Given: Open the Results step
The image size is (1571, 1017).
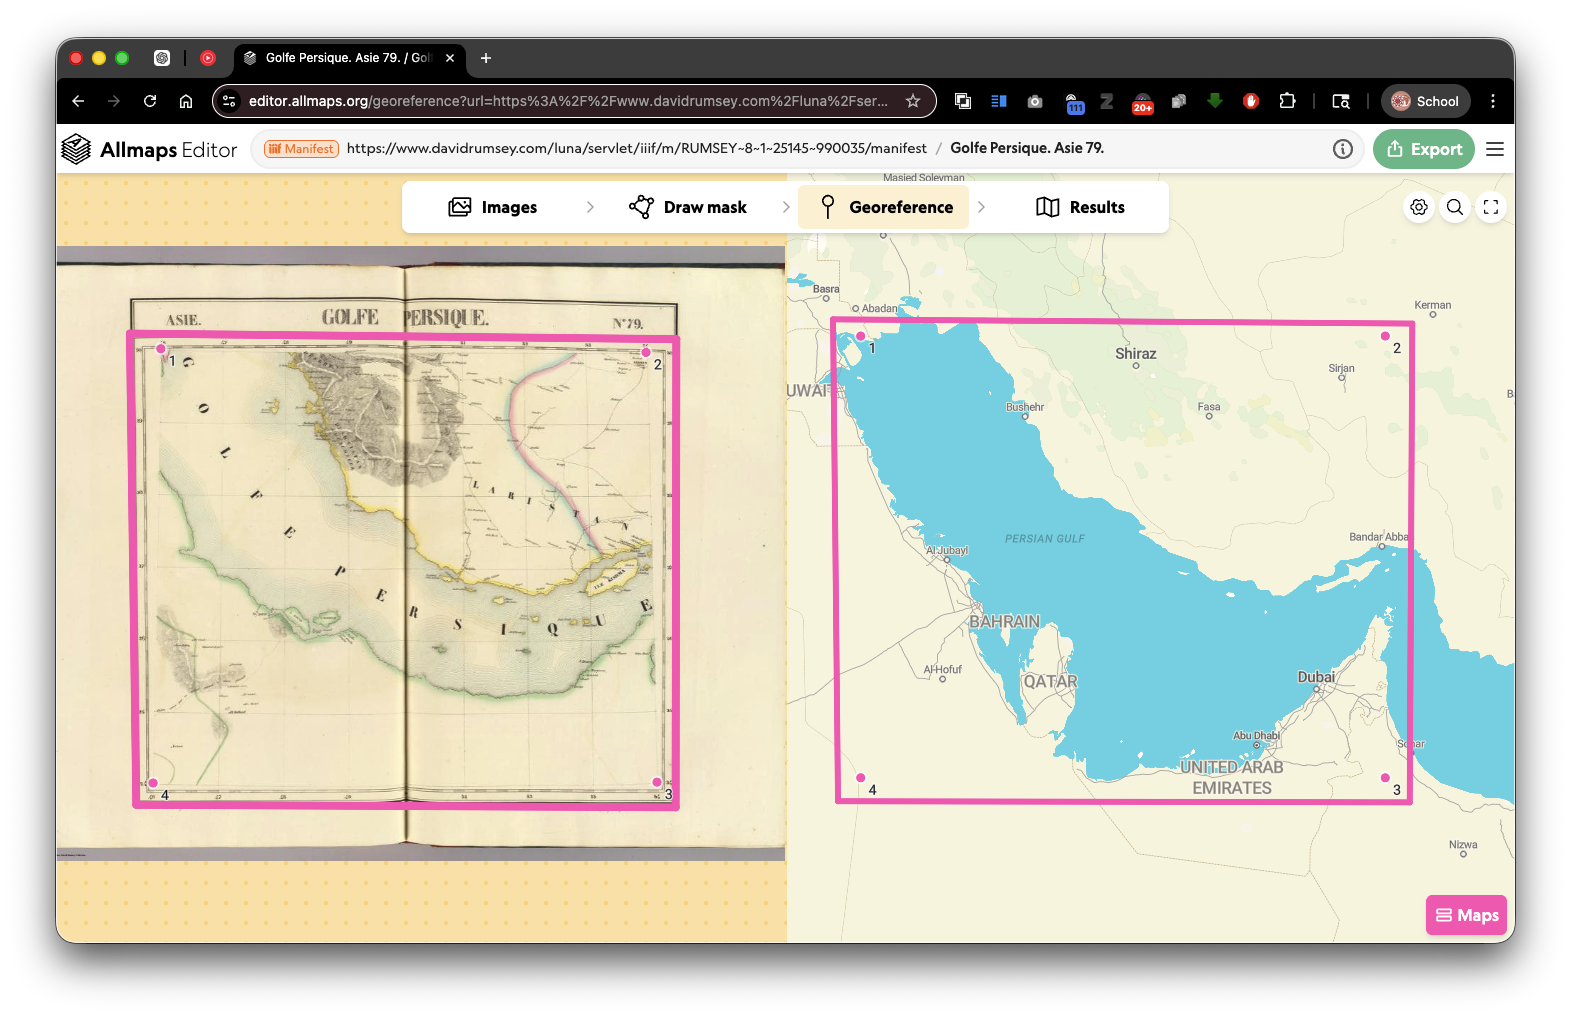Looking at the screenshot, I should [1081, 207].
